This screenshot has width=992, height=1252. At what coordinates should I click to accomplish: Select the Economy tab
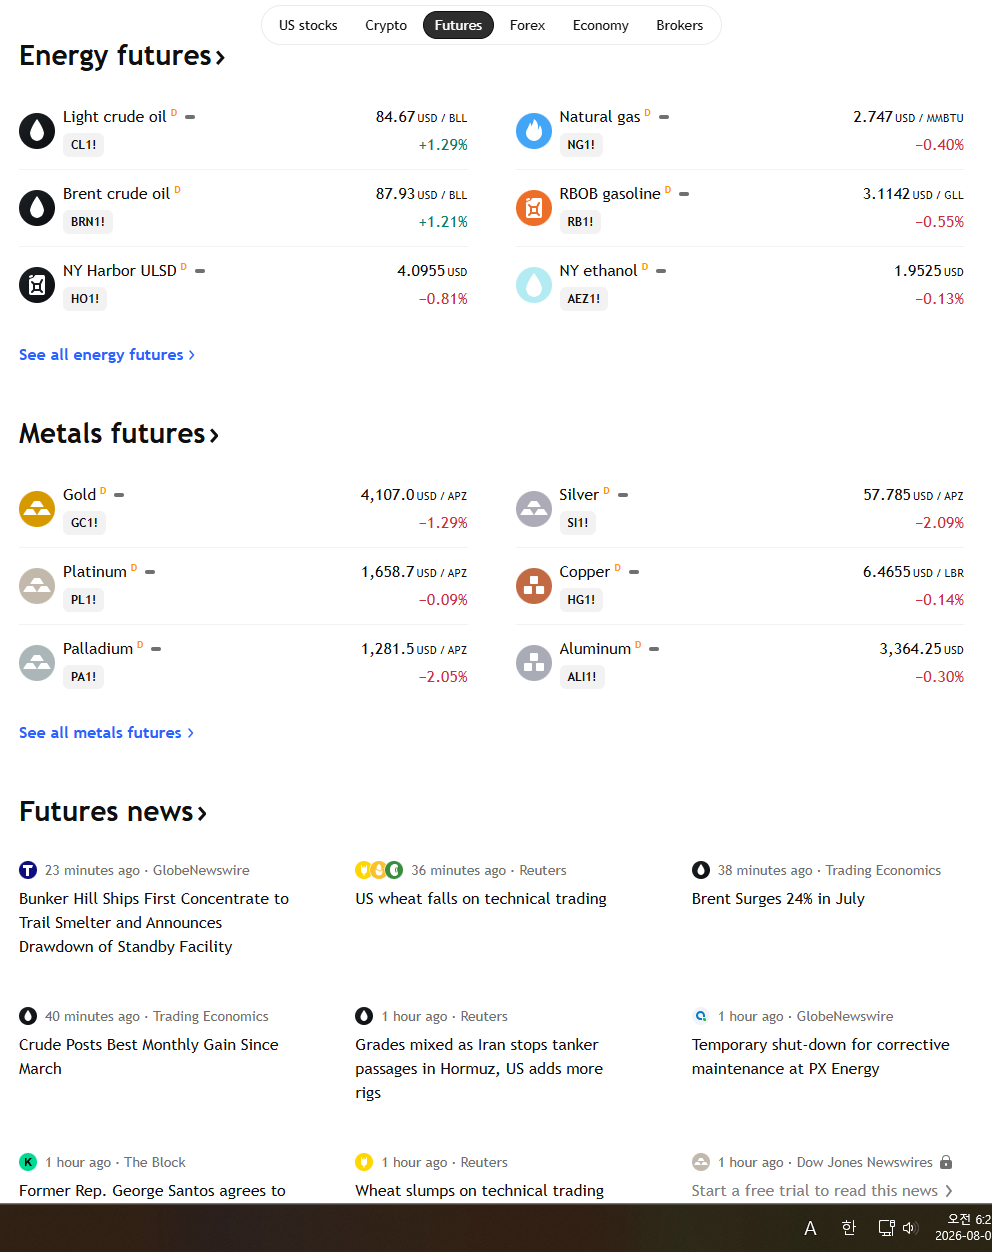(x=601, y=25)
